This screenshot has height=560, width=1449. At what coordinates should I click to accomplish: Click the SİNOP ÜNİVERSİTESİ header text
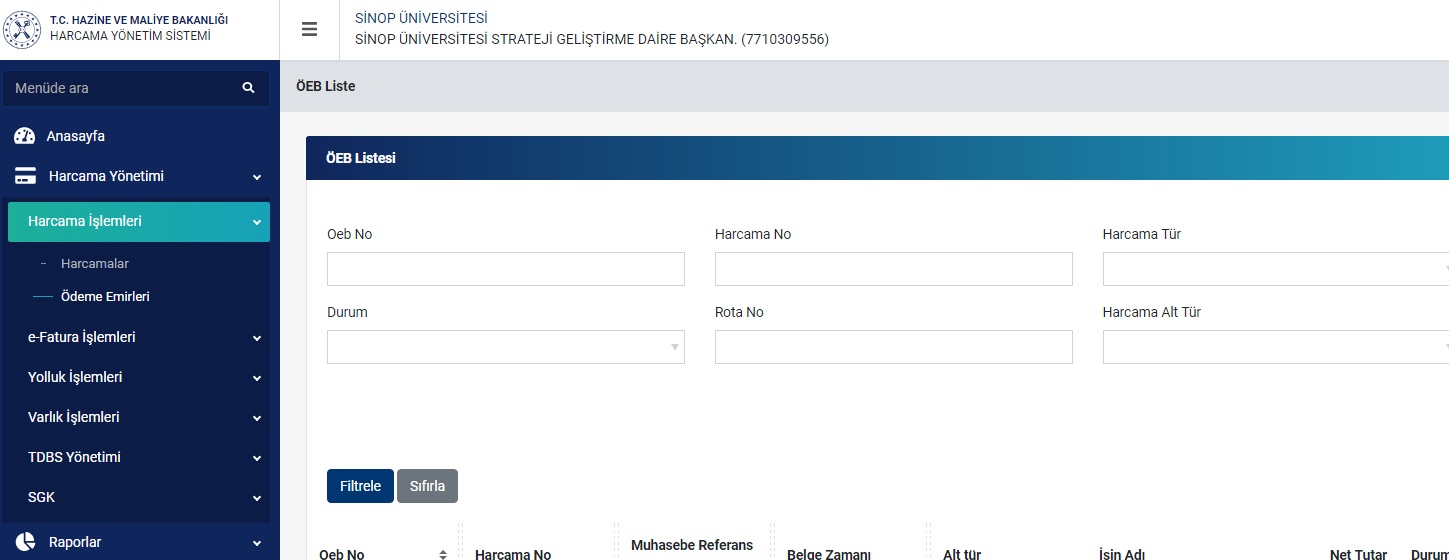421,18
